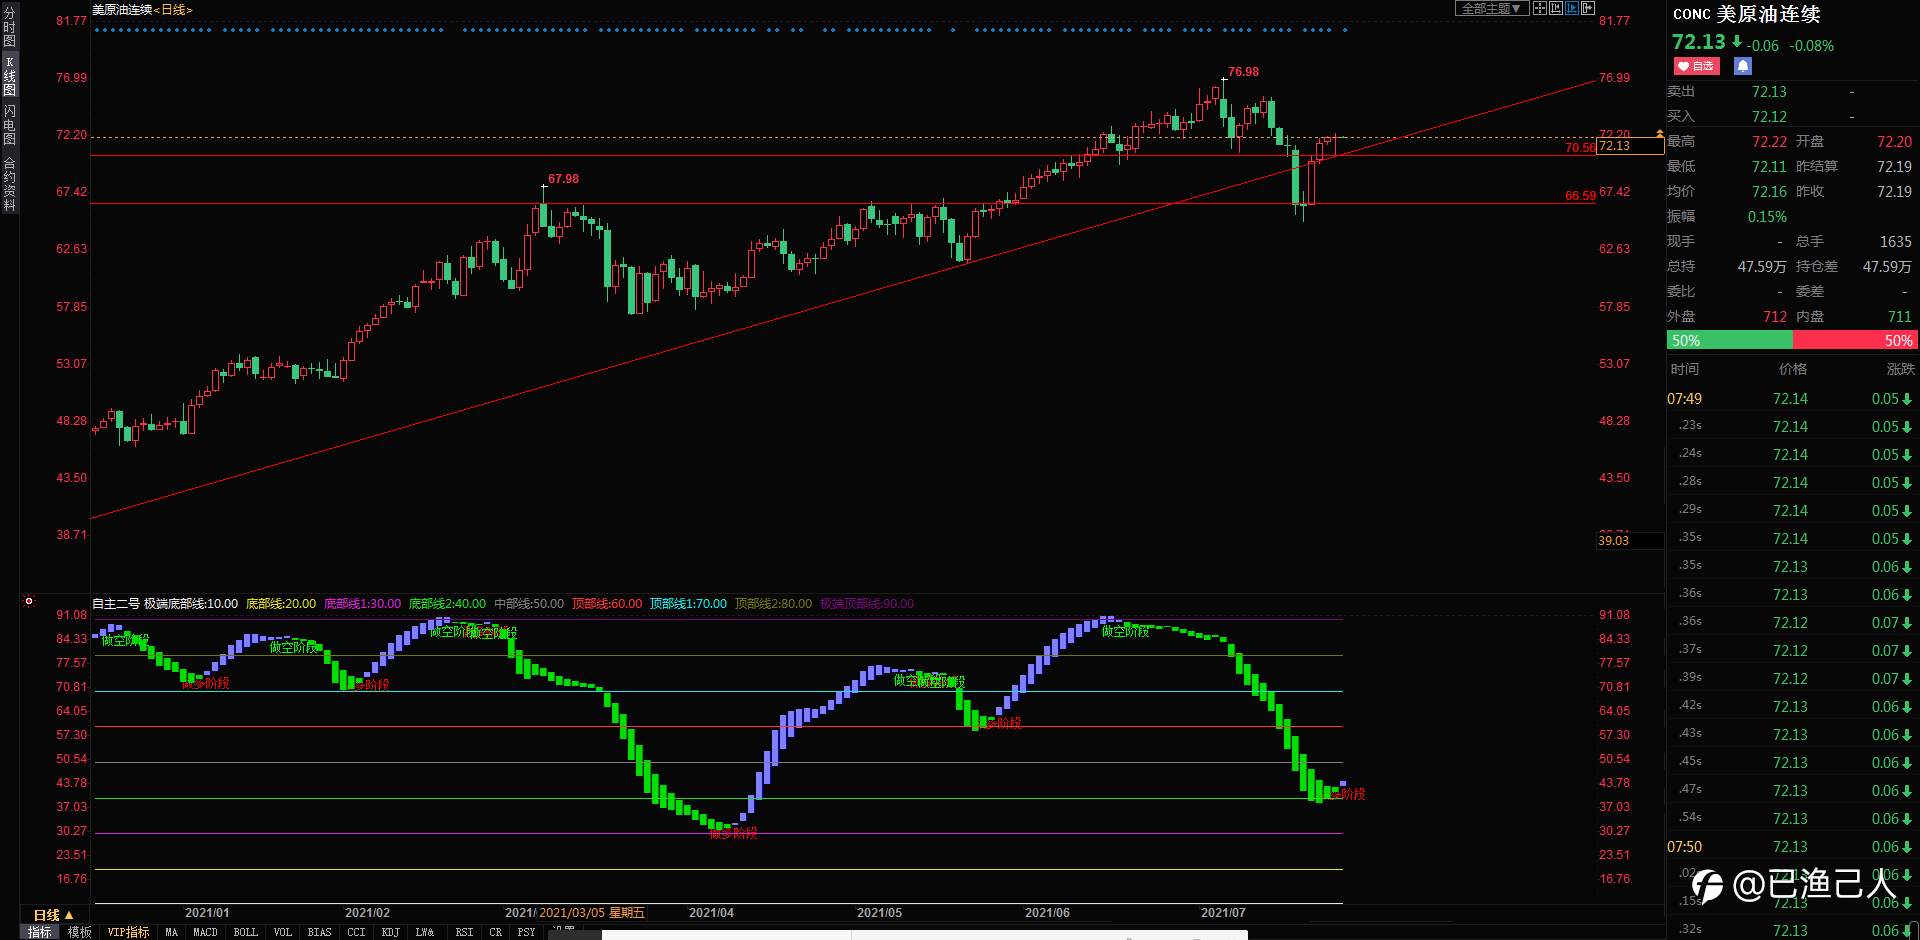Click the 39.03 price box on right axis
1920x940 pixels.
click(x=1630, y=541)
